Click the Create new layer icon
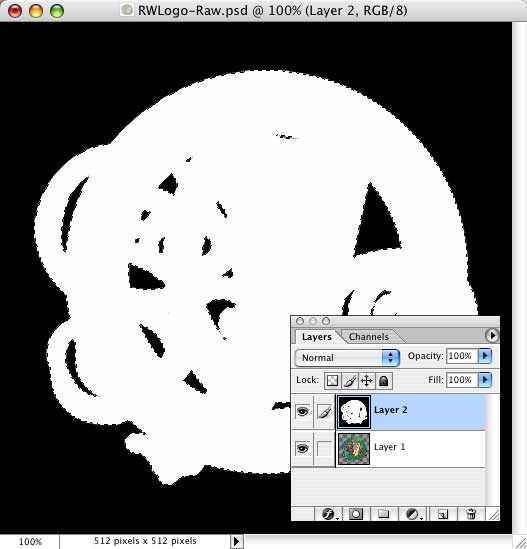 (442, 514)
